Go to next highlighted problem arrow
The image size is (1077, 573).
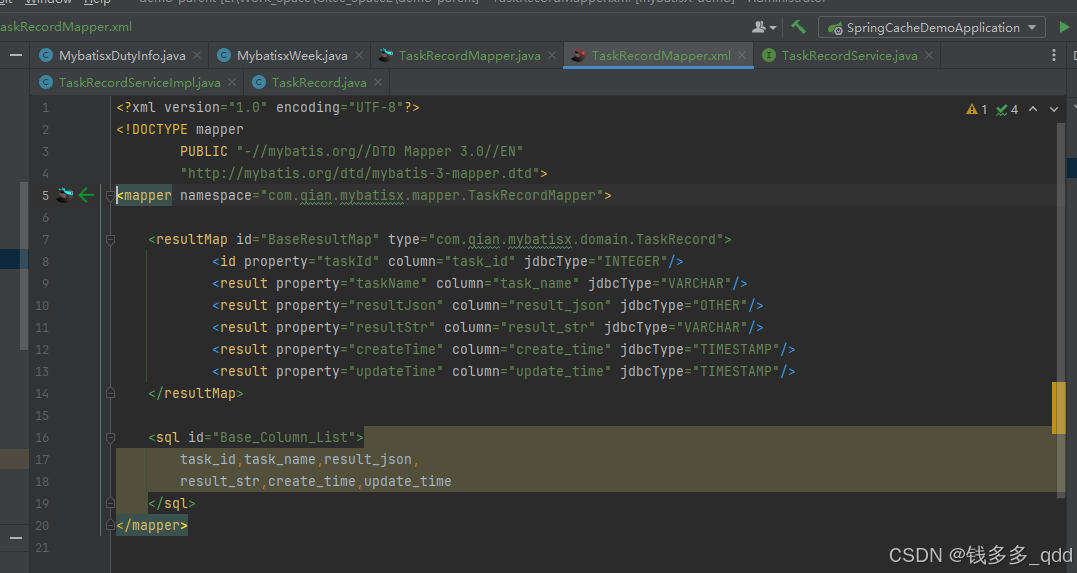(x=1054, y=109)
